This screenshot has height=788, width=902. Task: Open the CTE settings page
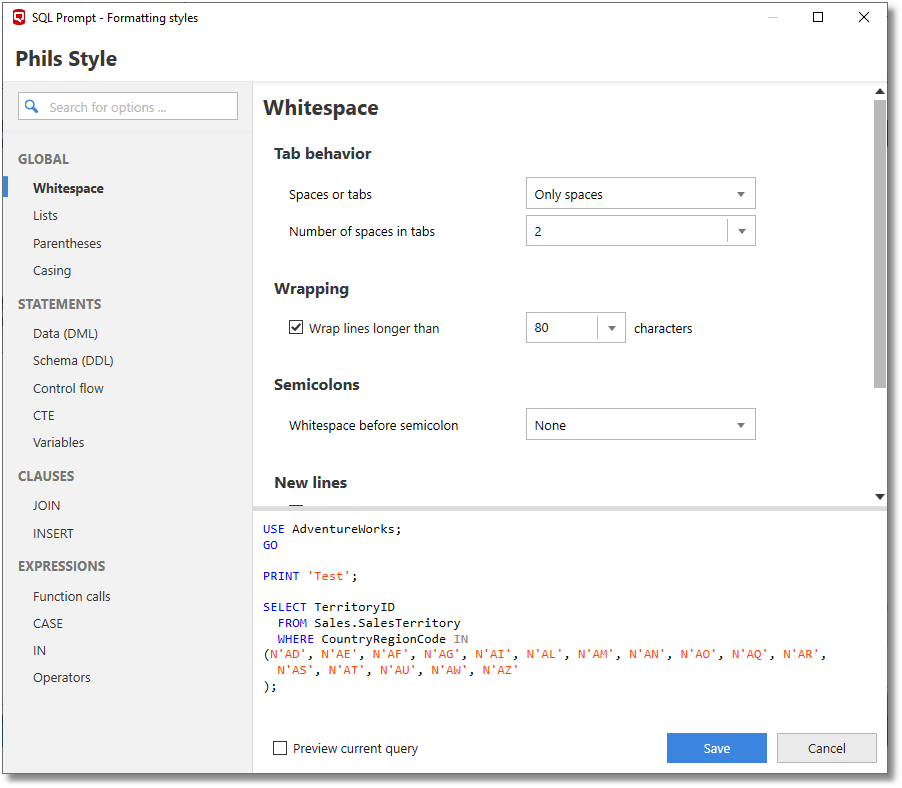44,415
